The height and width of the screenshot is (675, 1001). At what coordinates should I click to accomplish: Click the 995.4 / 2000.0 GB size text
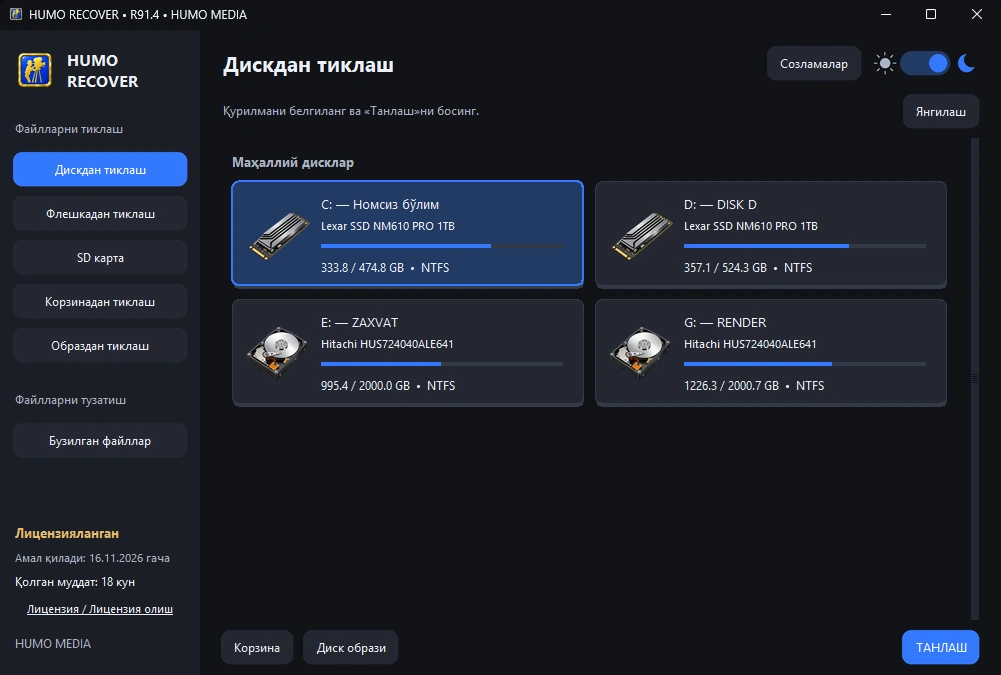pos(365,386)
